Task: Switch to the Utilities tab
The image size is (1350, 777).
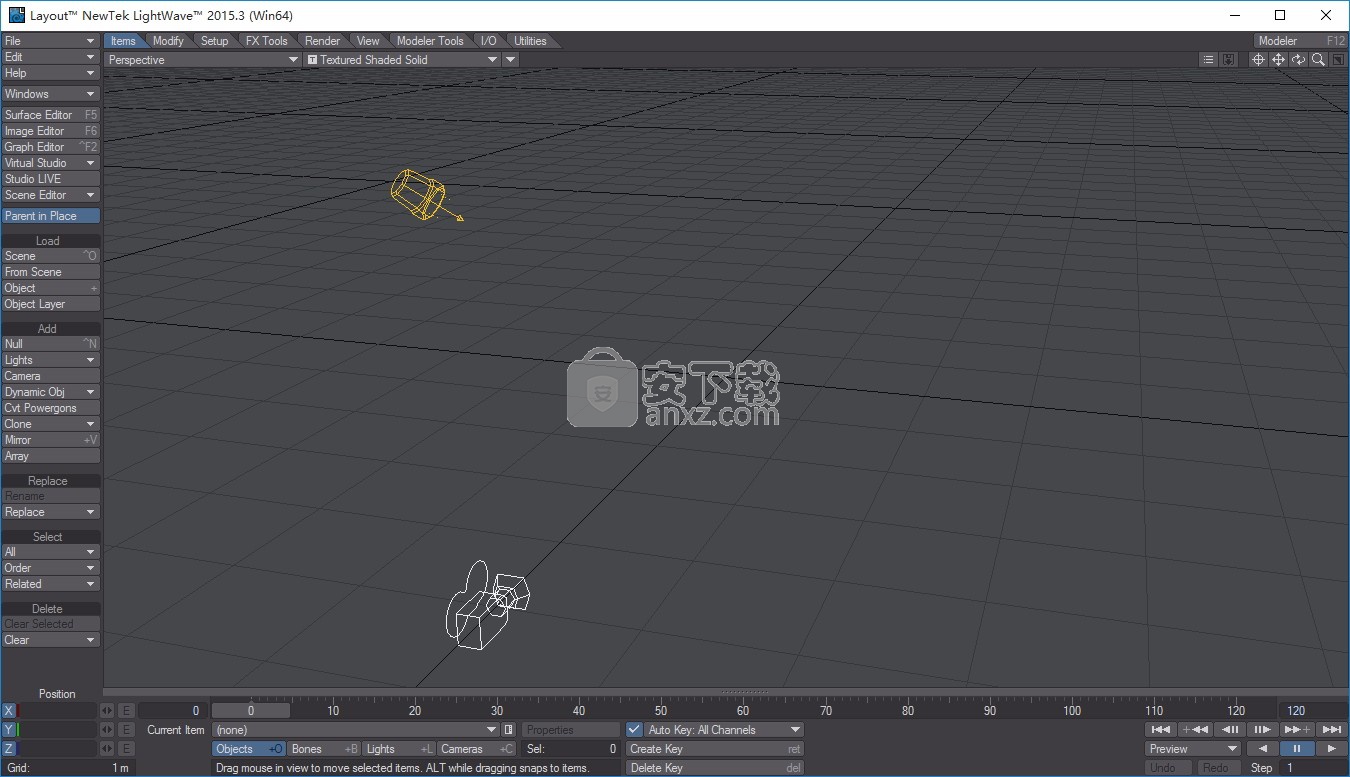Action: 530,41
